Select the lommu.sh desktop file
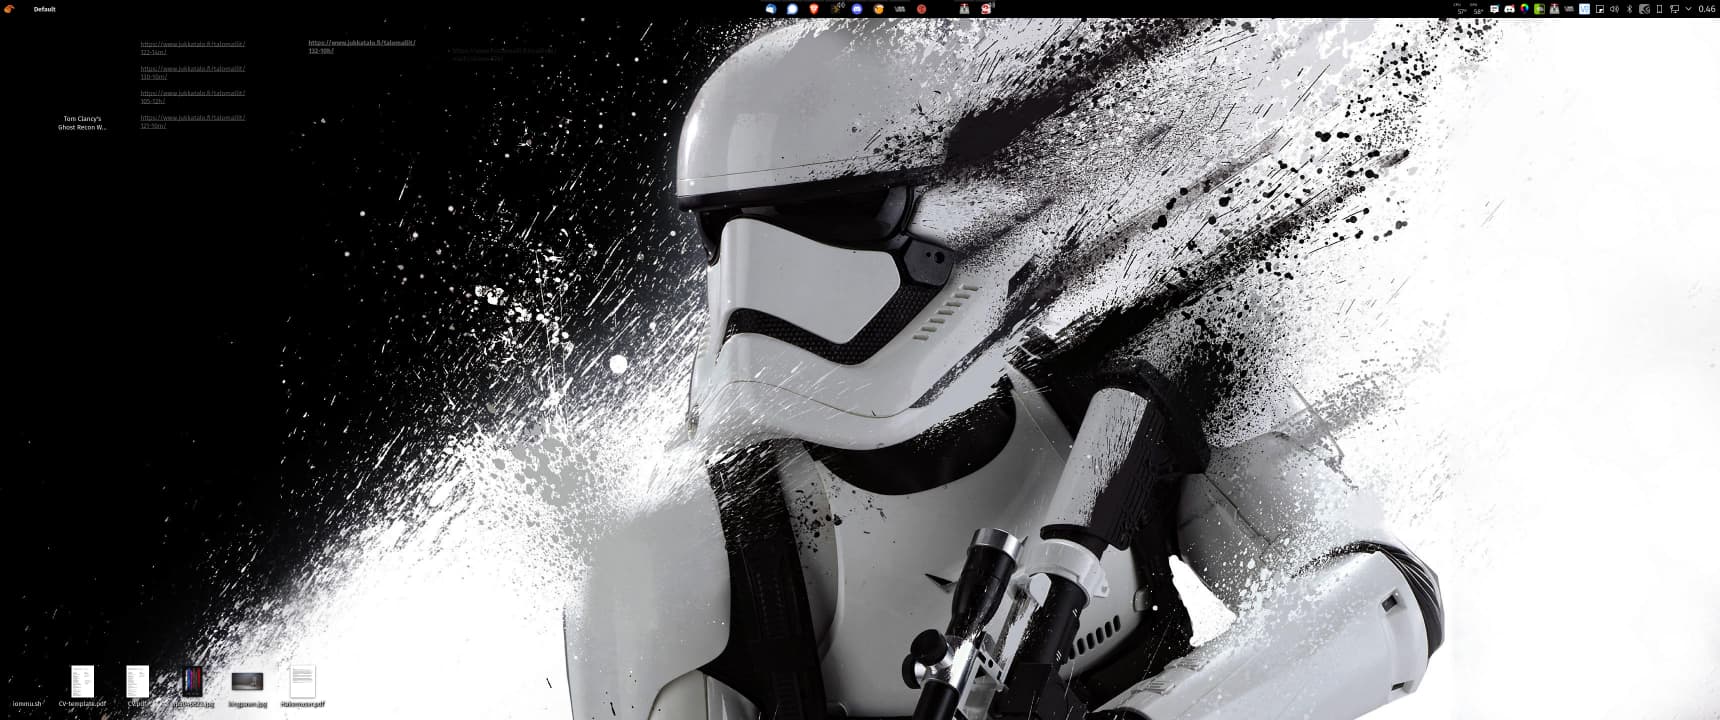1720x720 pixels. tap(27, 703)
